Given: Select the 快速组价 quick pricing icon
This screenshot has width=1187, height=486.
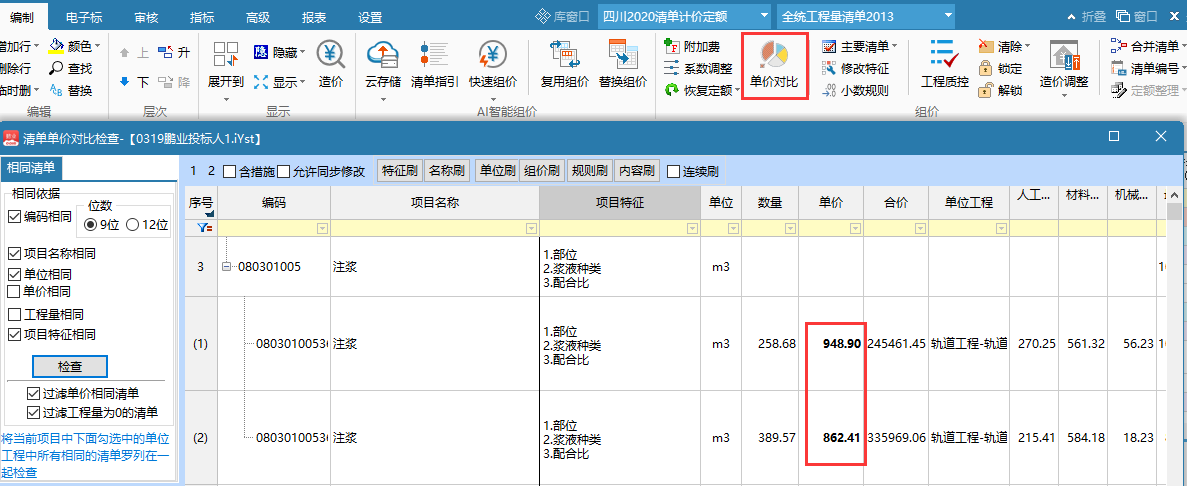Looking at the screenshot, I should point(493,58).
